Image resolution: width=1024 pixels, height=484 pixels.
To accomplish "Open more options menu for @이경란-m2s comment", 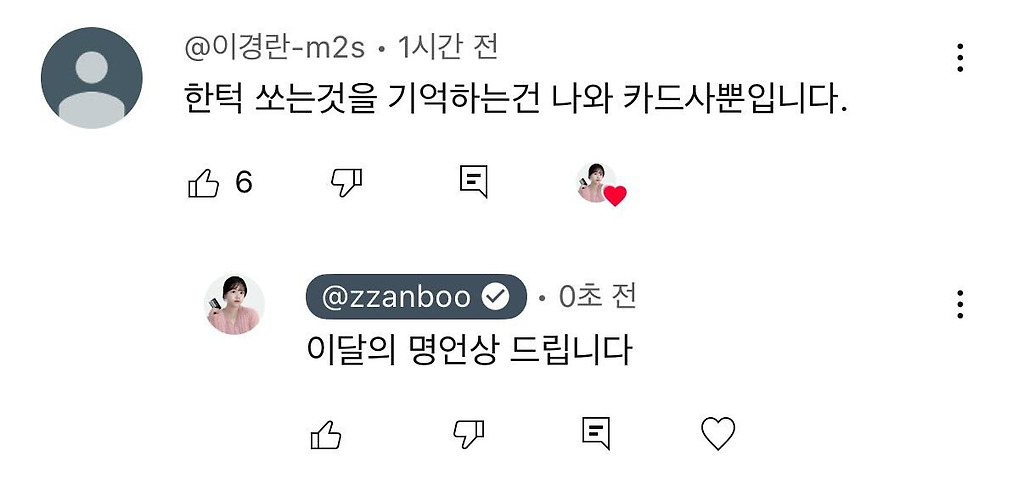I will pyautogui.click(x=959, y=57).
